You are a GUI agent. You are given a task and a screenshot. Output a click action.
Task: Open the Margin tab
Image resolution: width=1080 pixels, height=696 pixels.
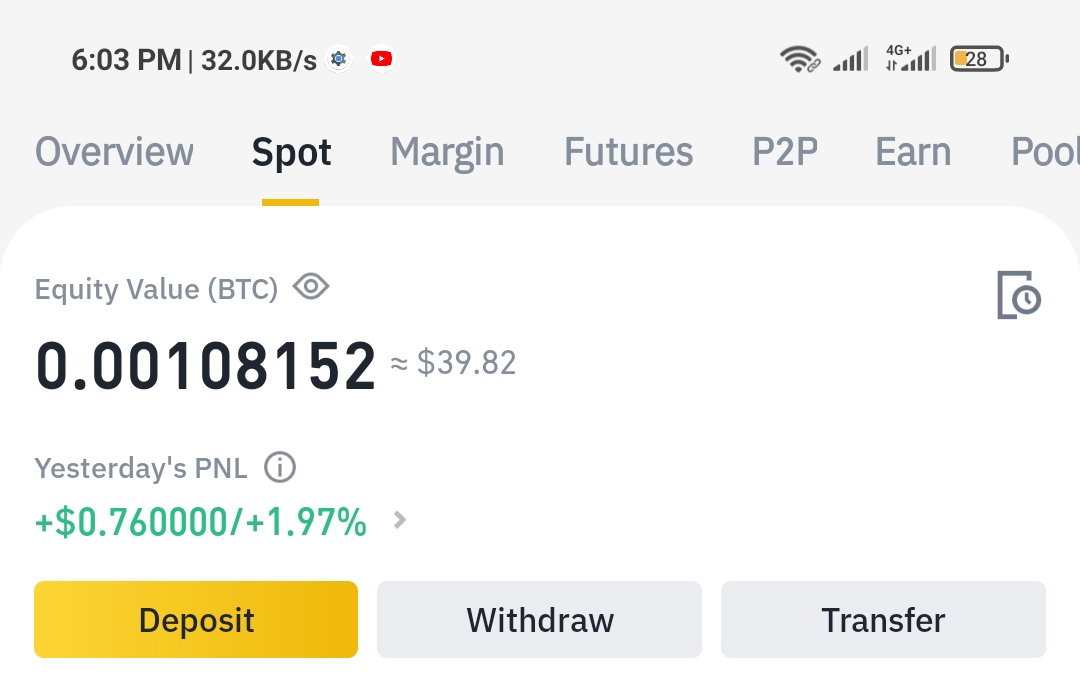pyautogui.click(x=447, y=153)
